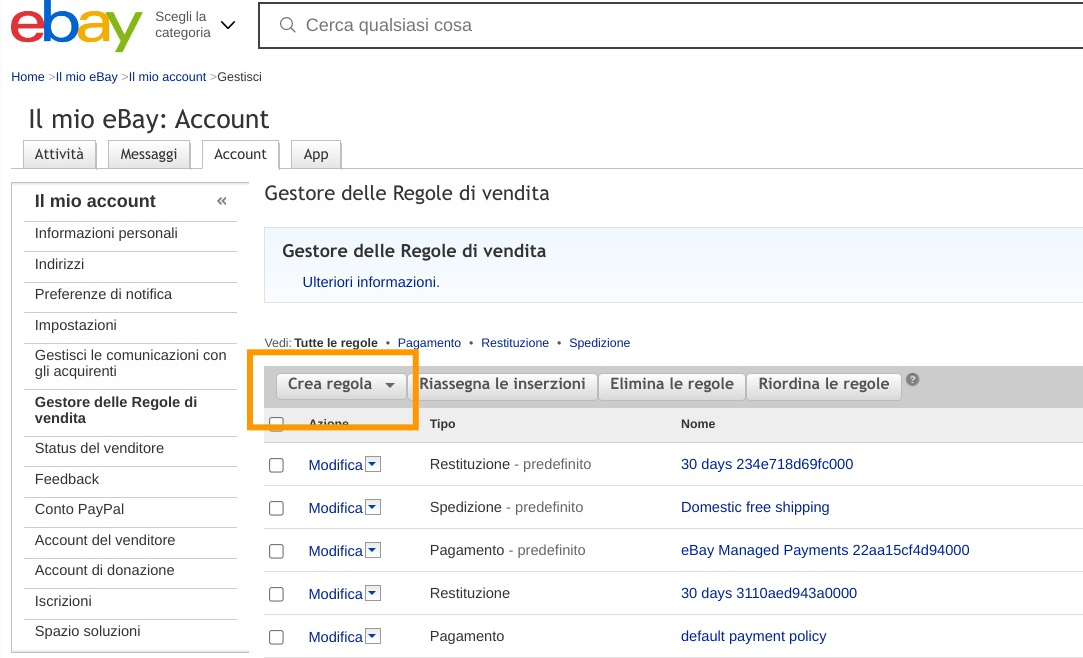Click the search magnifier icon
The width and height of the screenshot is (1083, 658).
pyautogui.click(x=287, y=25)
